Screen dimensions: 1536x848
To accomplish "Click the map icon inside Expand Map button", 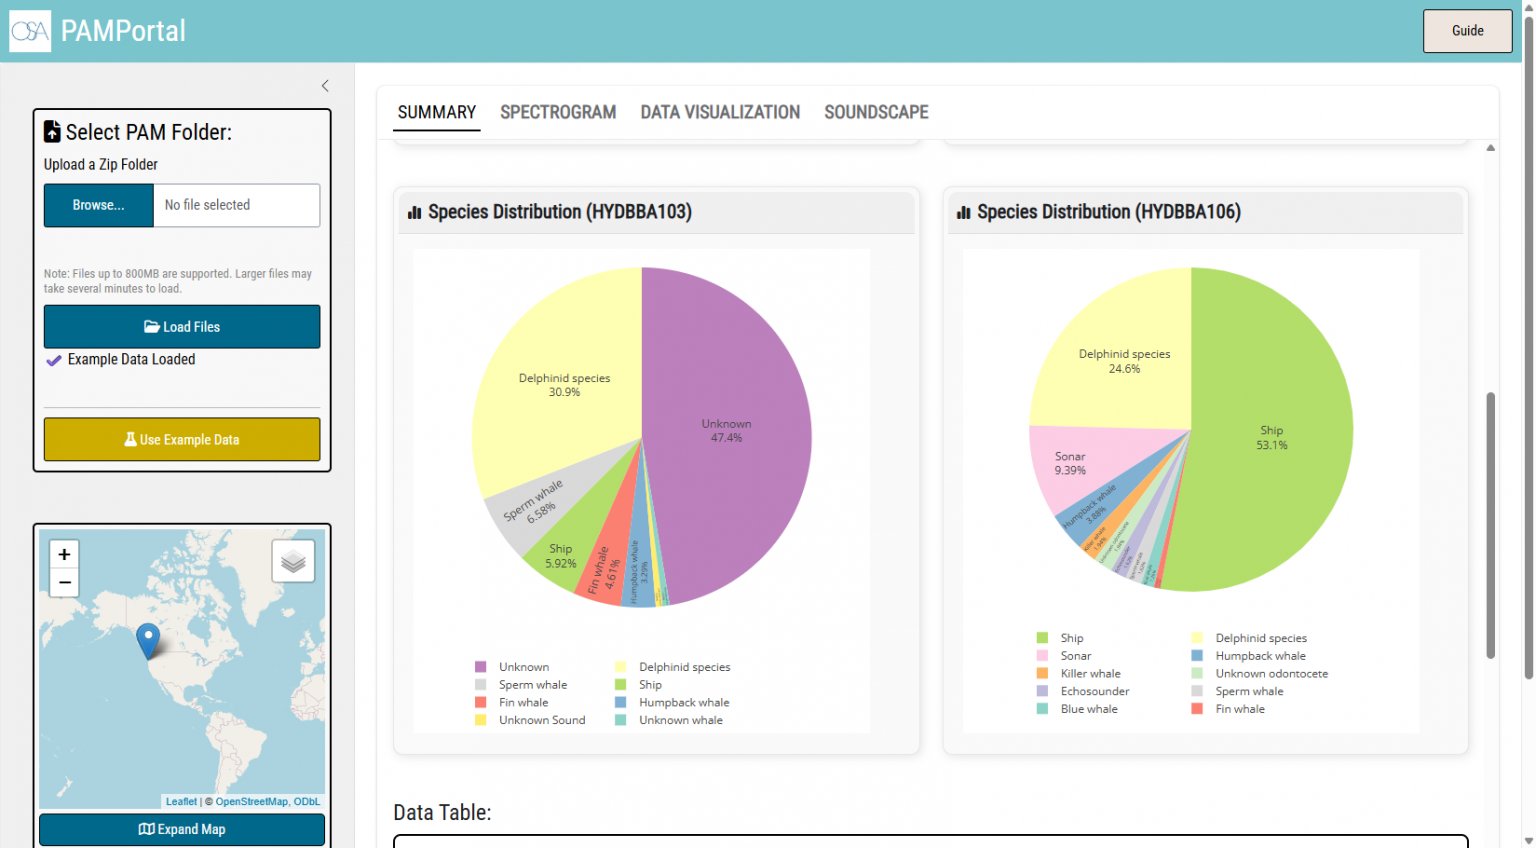I will (x=147, y=829).
